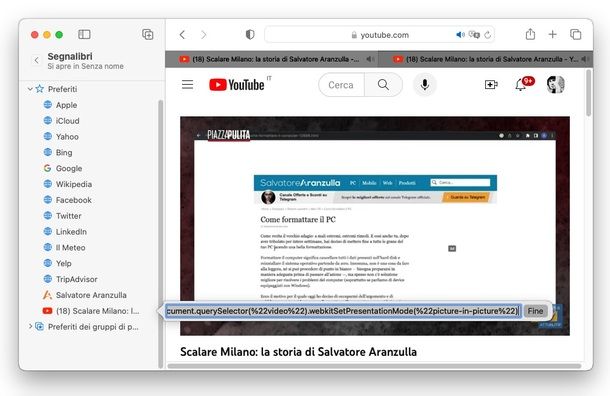The image size is (610, 396).
Task: Open the privacy report shield icon
Action: [250, 35]
